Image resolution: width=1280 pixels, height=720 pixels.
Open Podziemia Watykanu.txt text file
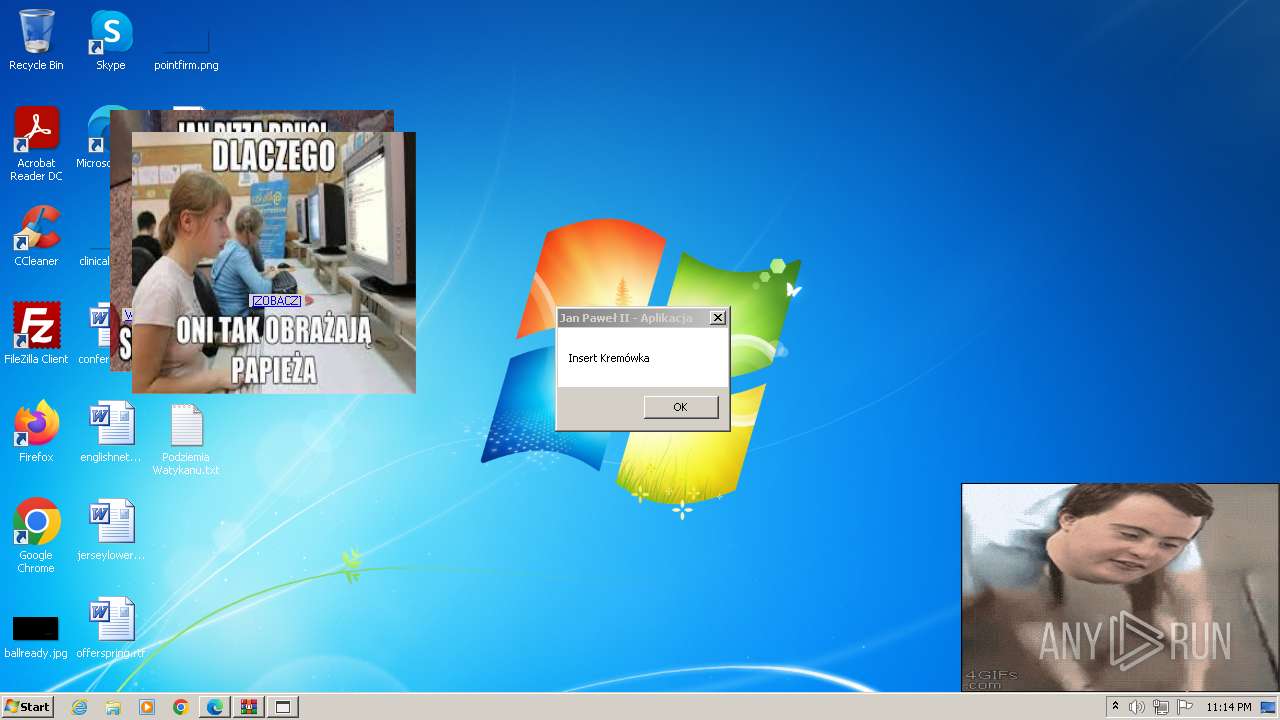tap(186, 438)
